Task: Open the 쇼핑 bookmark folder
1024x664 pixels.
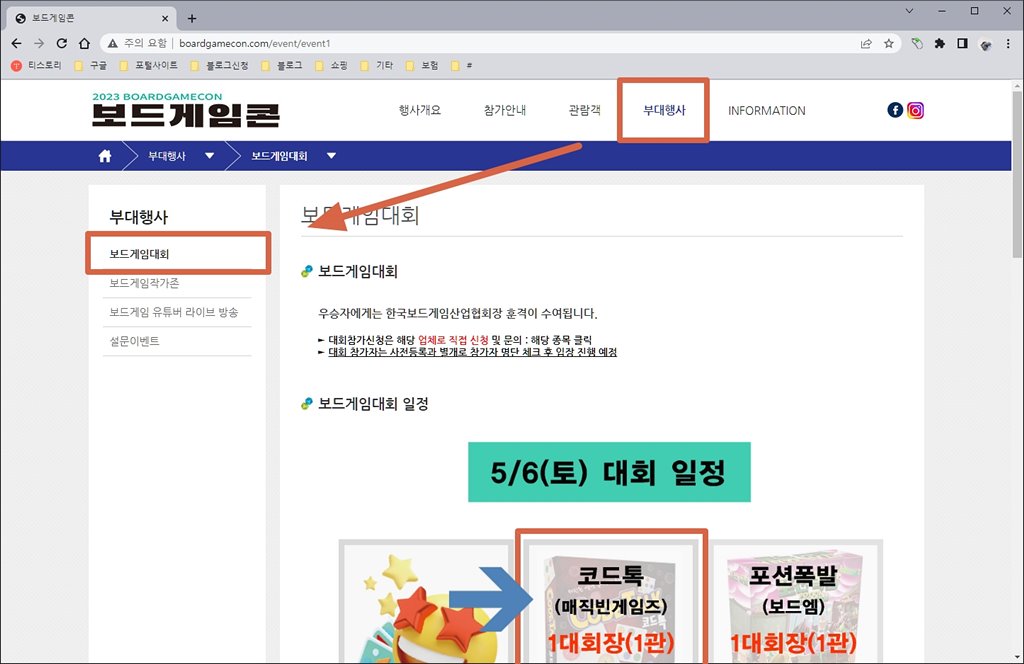Action: (x=331, y=65)
